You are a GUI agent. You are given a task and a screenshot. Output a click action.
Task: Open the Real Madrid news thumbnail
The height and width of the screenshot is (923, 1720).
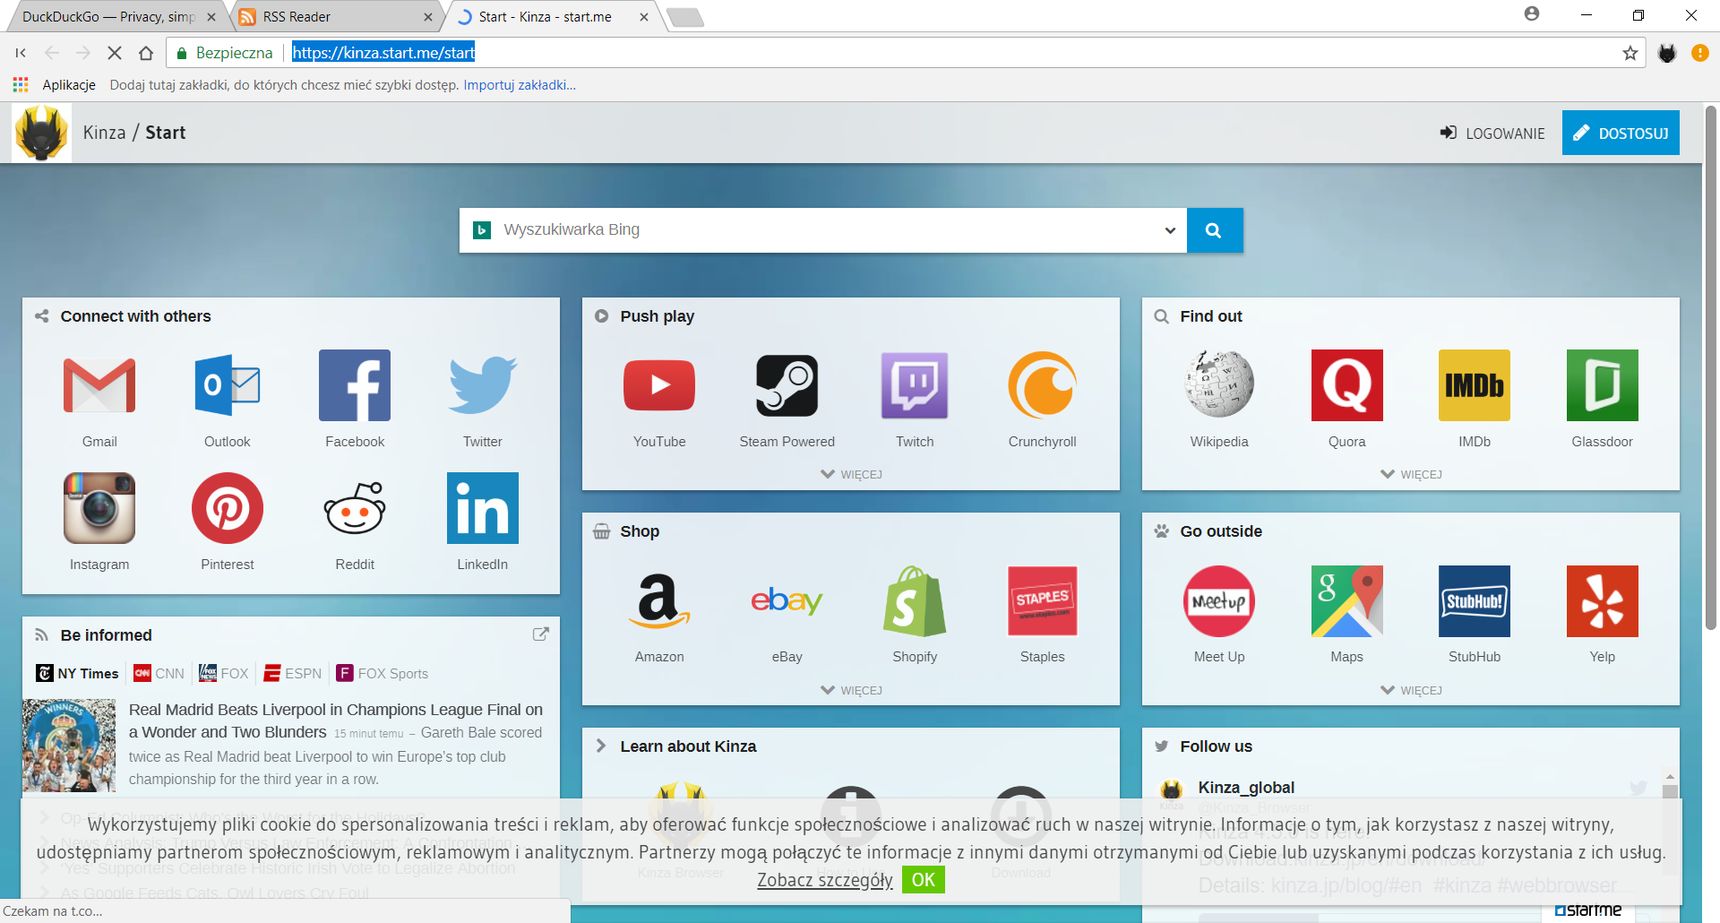(x=69, y=745)
